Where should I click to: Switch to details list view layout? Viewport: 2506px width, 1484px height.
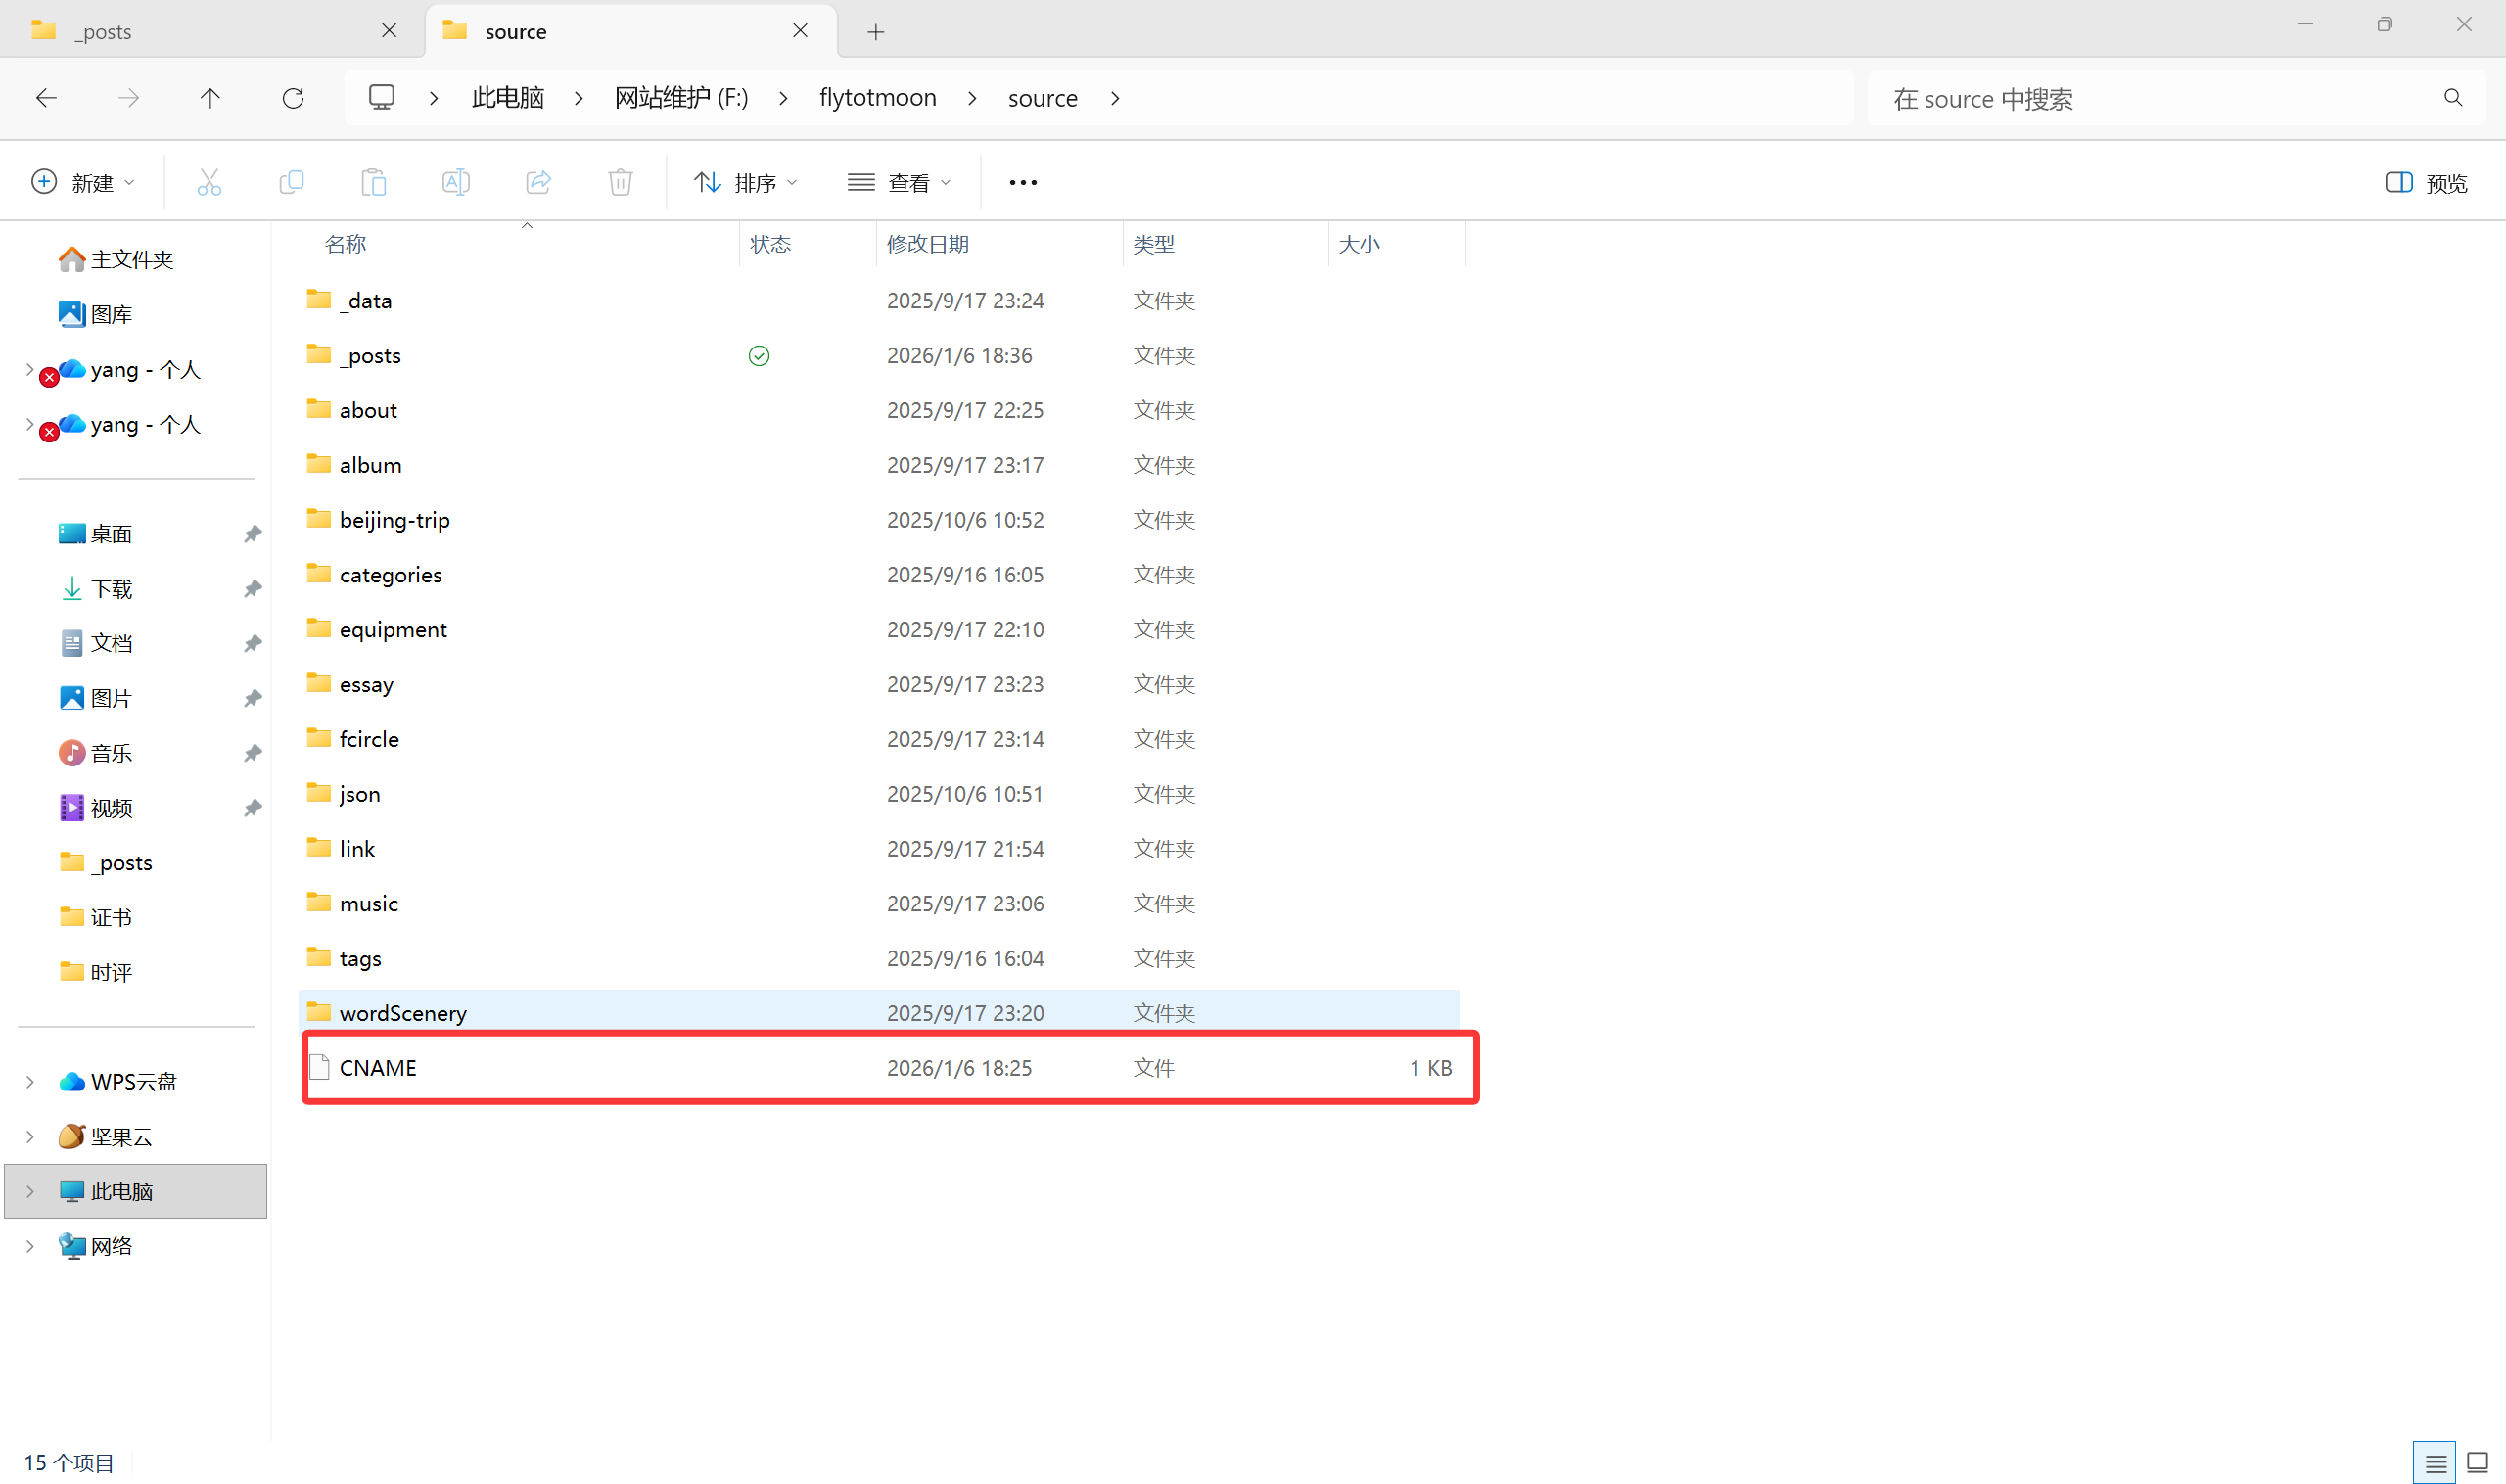pos(2435,1464)
